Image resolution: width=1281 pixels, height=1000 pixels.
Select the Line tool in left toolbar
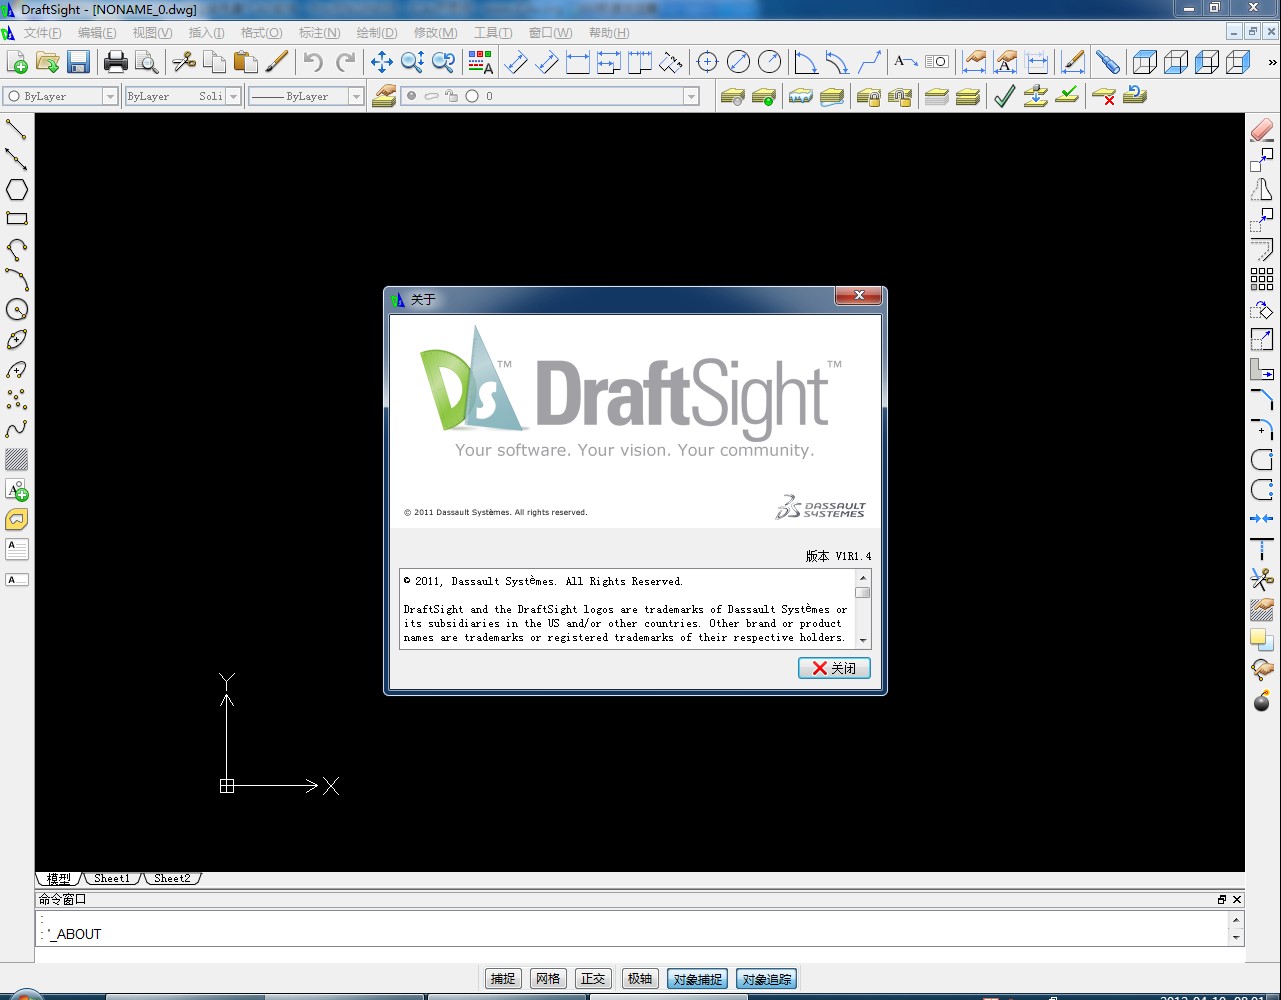(x=16, y=129)
